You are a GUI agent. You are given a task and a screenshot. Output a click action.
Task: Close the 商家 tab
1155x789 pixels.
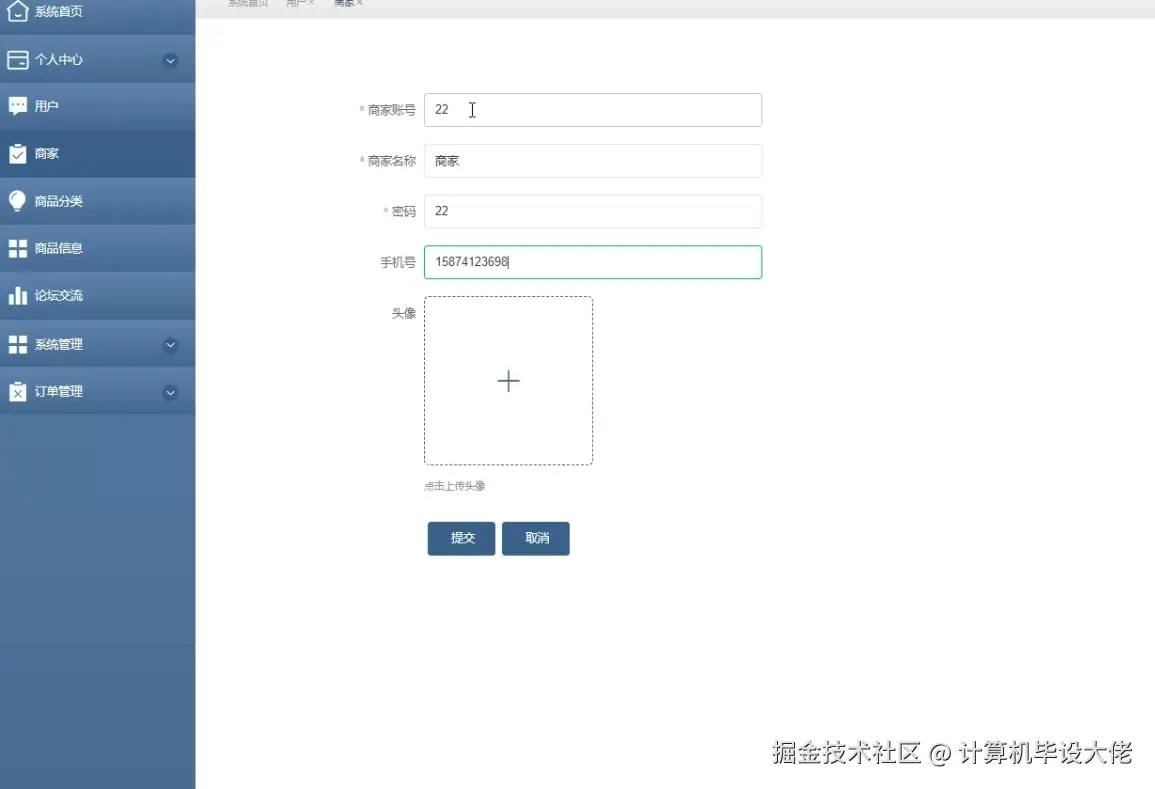tap(358, 3)
